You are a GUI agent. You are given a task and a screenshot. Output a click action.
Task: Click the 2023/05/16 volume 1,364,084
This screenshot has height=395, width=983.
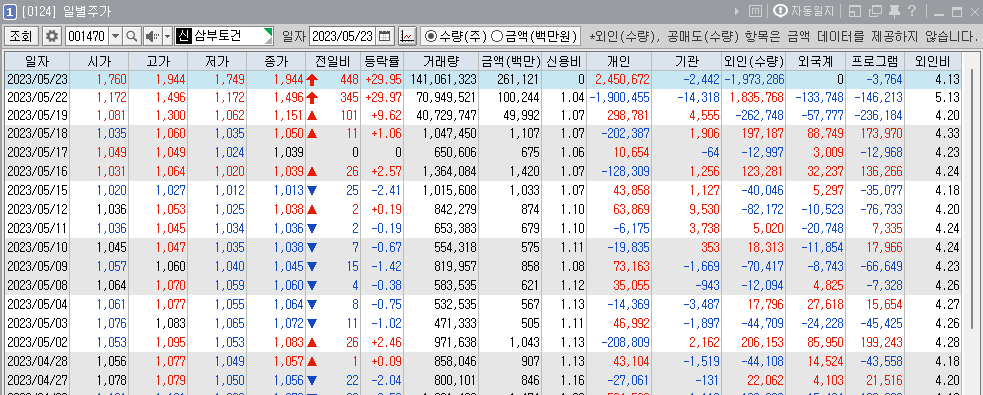point(449,171)
